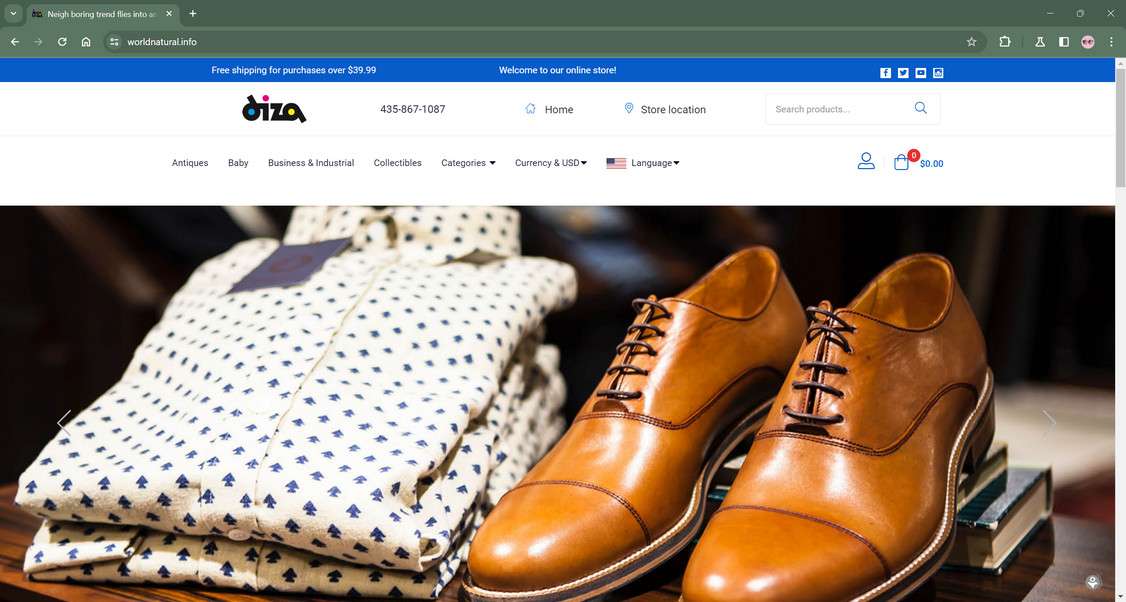1126x602 pixels.
Task: Show previous slide in the carousel
Action: pos(64,424)
